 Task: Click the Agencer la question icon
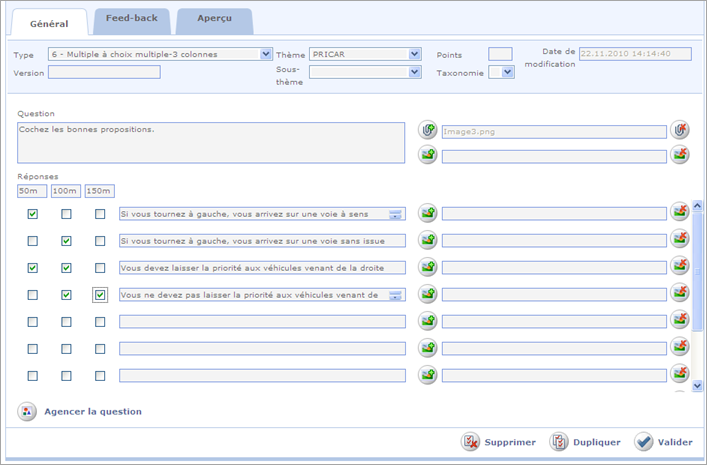[x=27, y=411]
